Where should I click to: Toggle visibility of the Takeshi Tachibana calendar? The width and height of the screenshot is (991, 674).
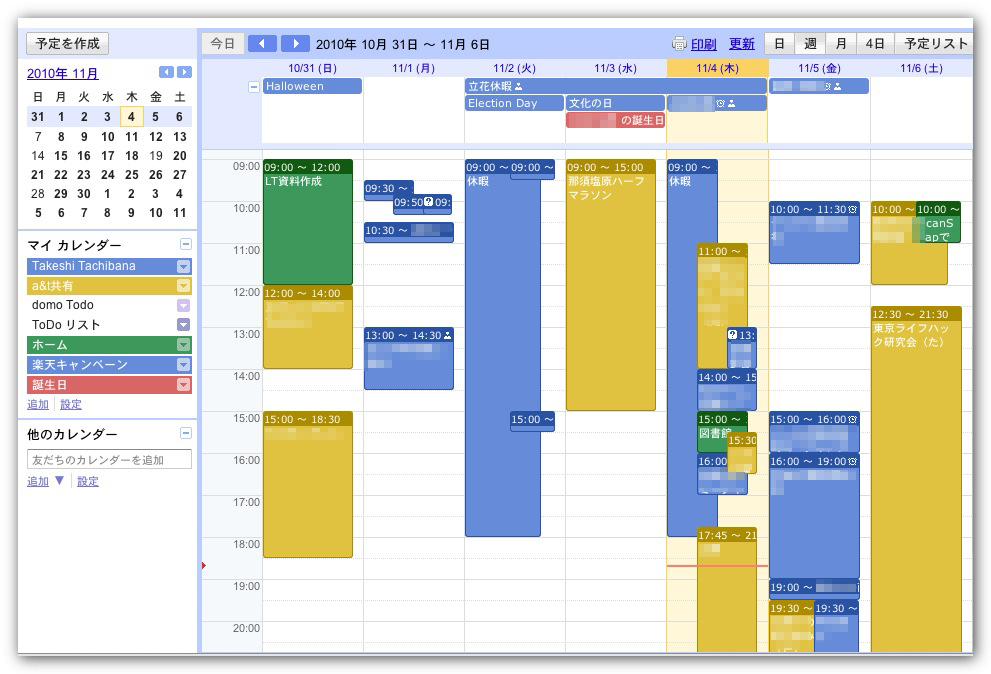pos(100,266)
